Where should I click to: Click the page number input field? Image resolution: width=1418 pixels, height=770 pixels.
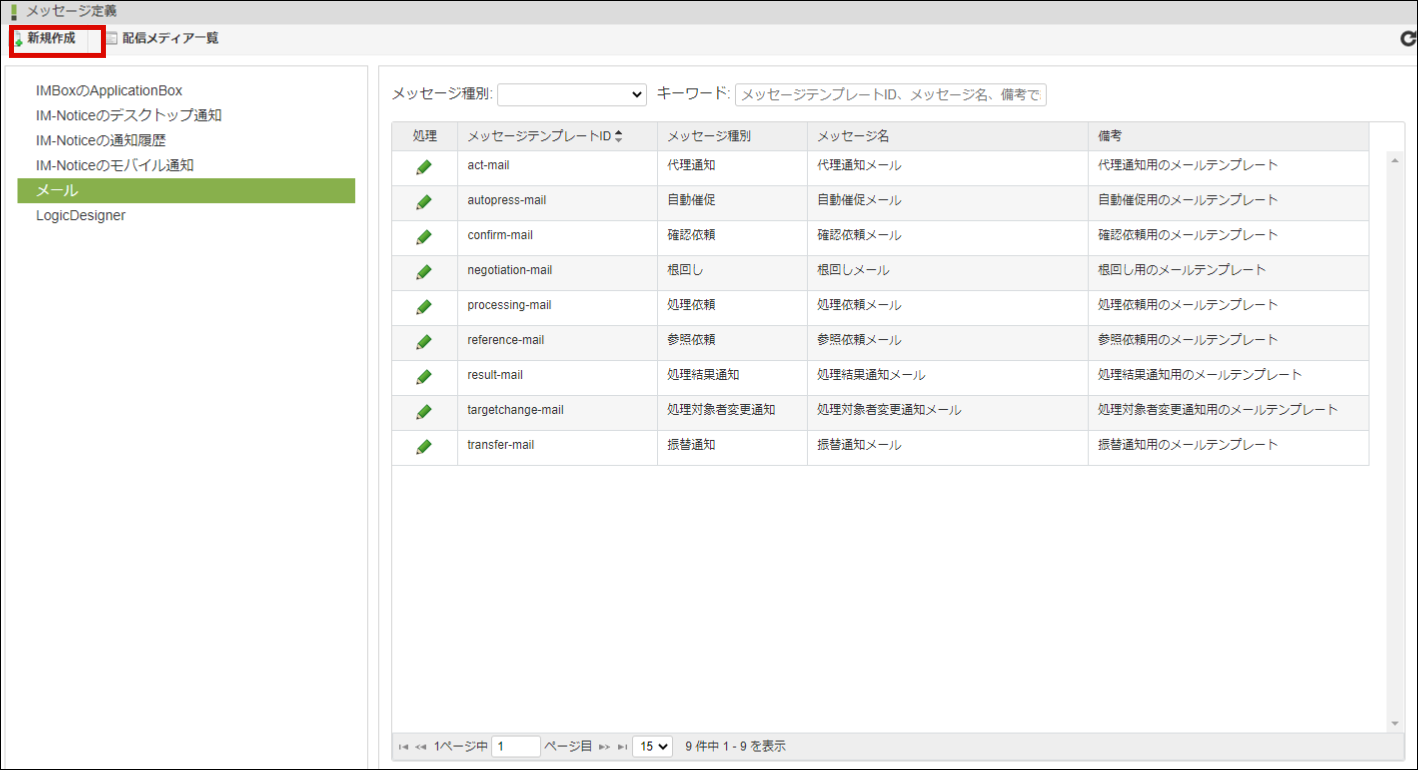click(516, 746)
